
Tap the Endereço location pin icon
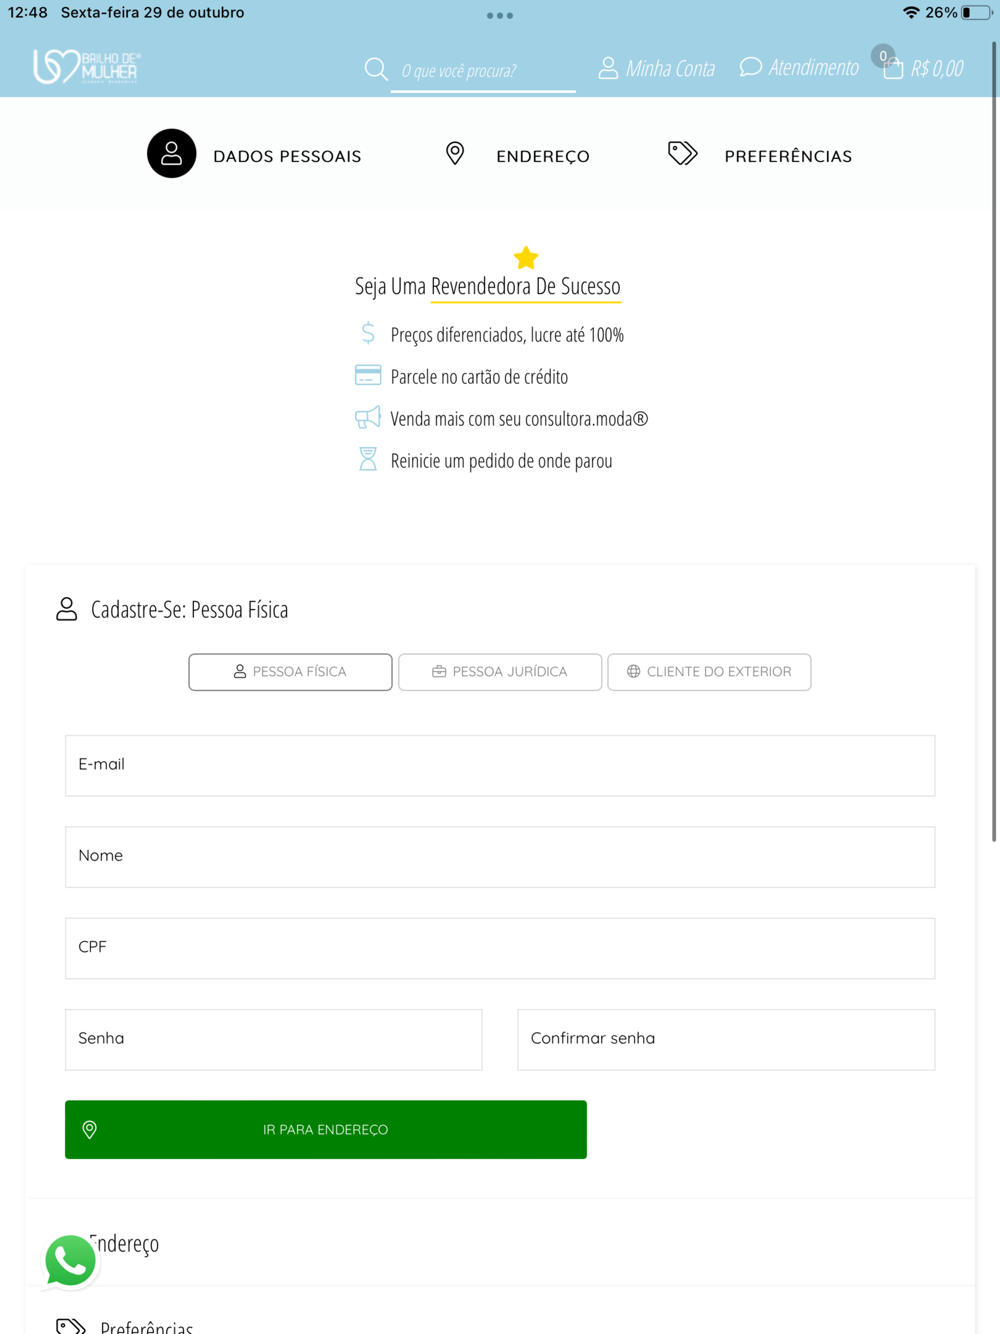pyautogui.click(x=455, y=153)
